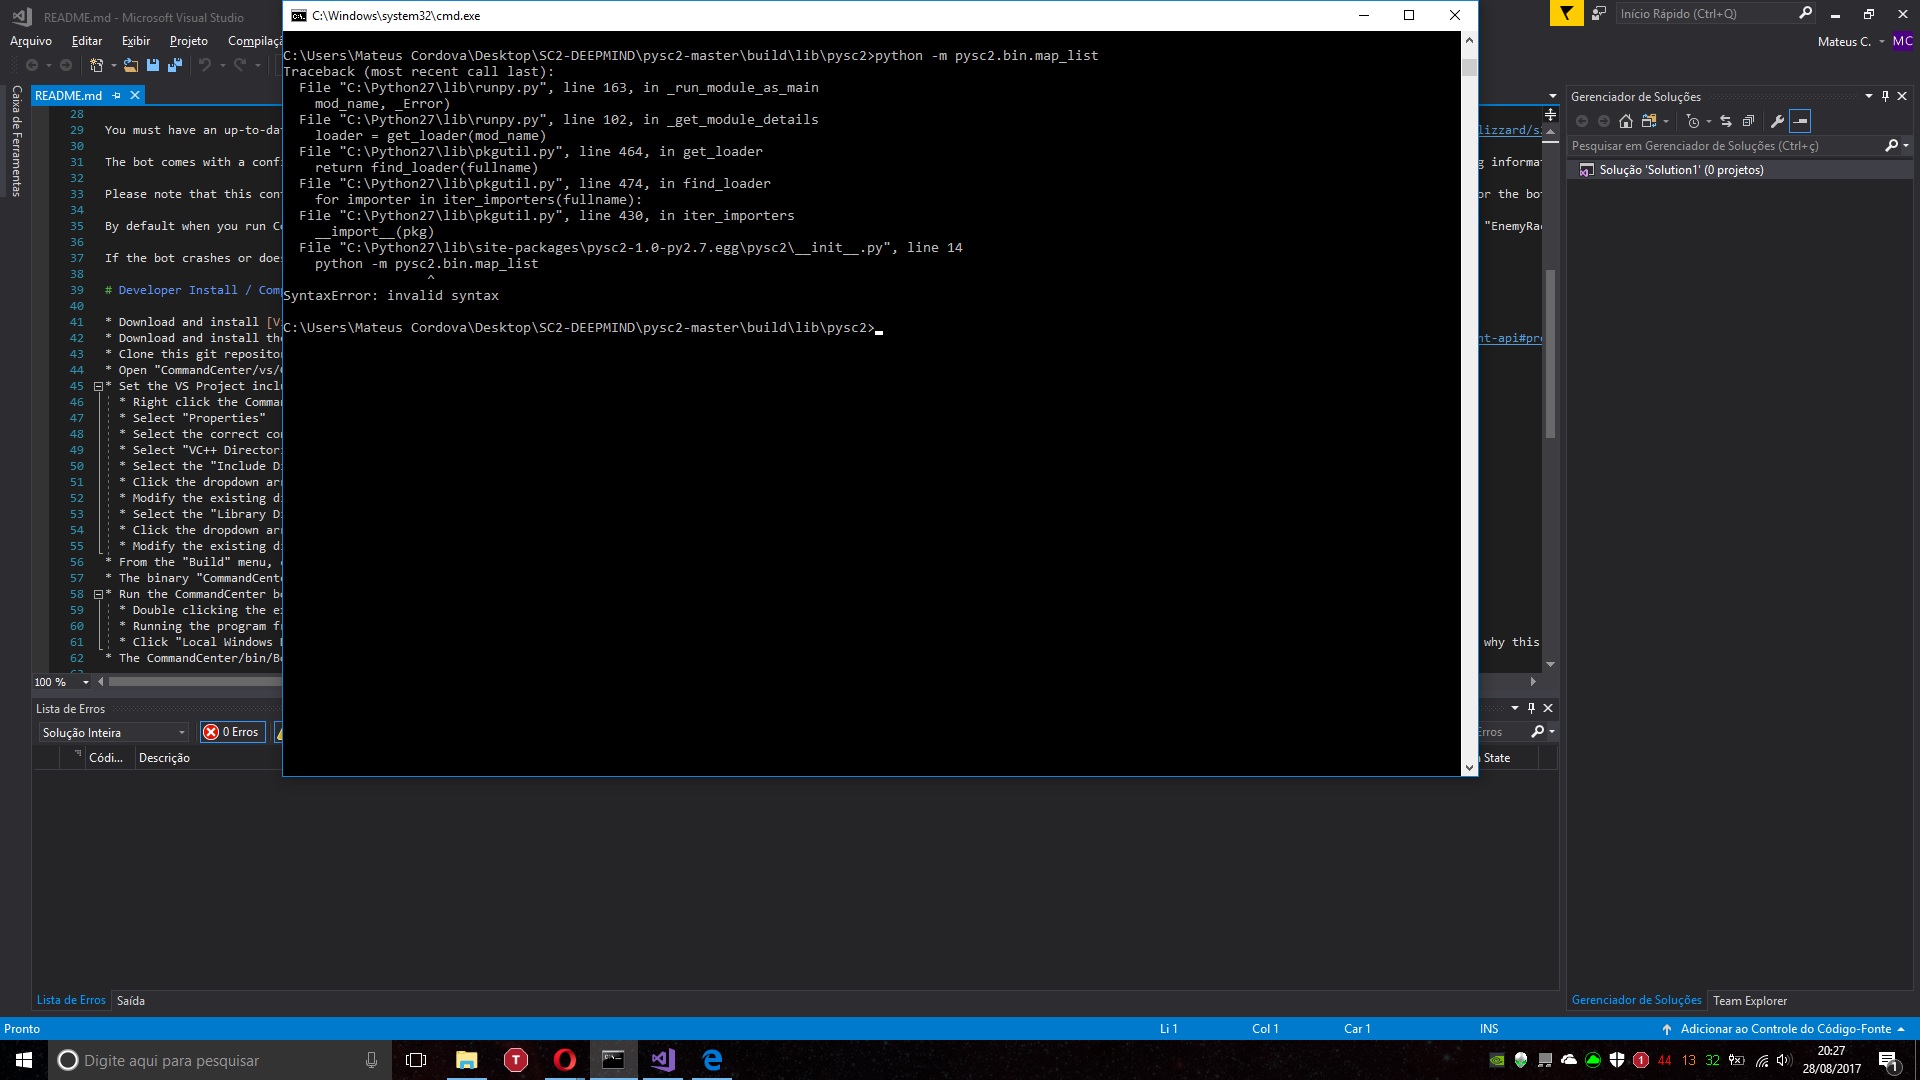The width and height of the screenshot is (1920, 1080).
Task: Open the sound icon in the system tray
Action: pos(1785,1059)
